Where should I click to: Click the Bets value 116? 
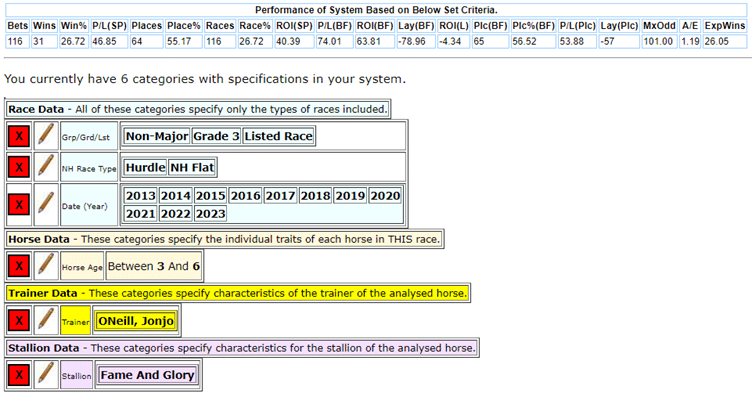pos(18,42)
